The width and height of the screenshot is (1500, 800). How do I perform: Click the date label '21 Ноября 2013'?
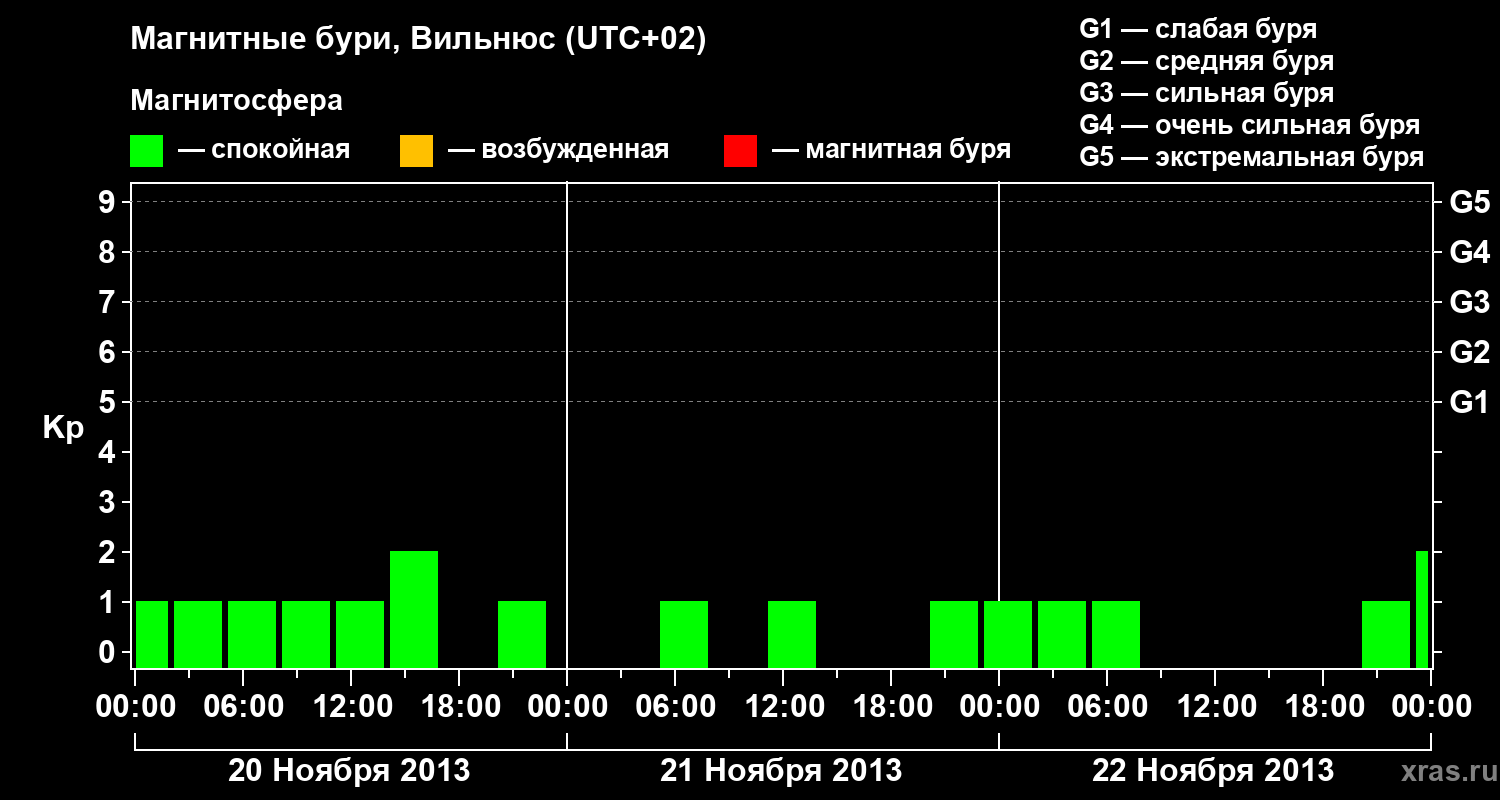(x=781, y=770)
